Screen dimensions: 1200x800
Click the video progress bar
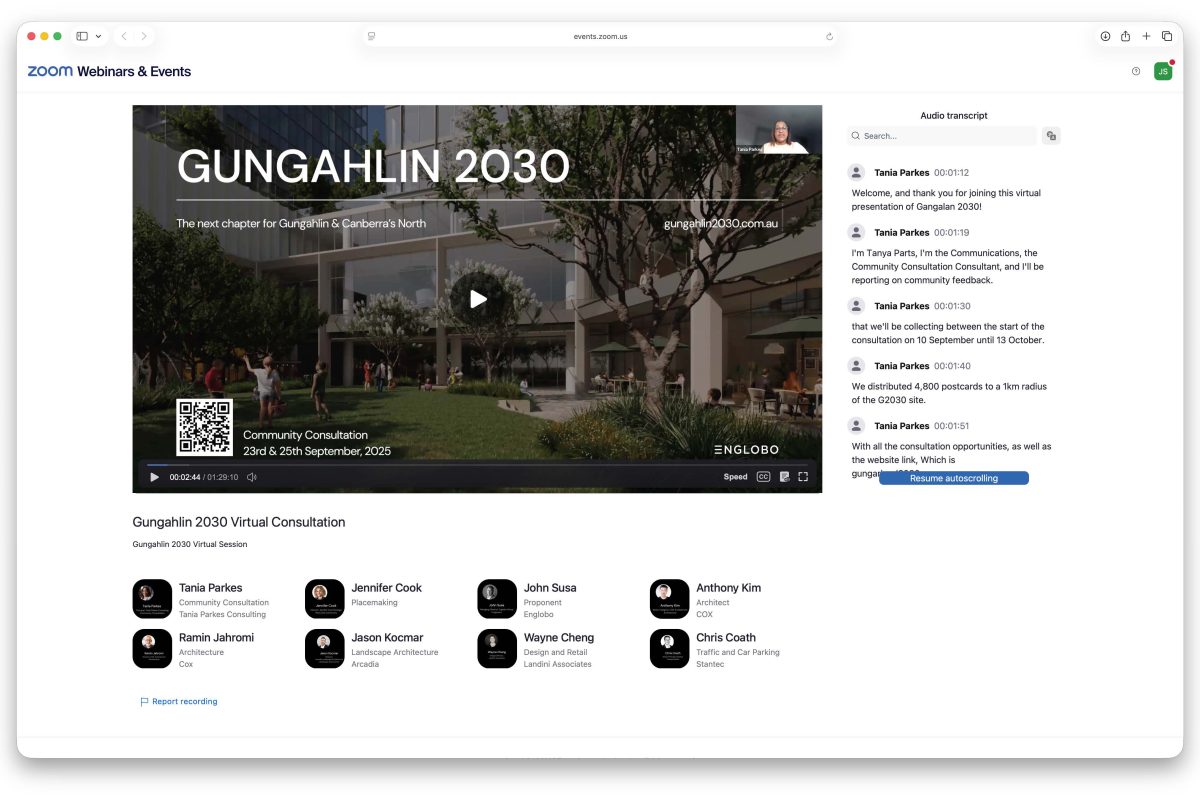click(478, 465)
